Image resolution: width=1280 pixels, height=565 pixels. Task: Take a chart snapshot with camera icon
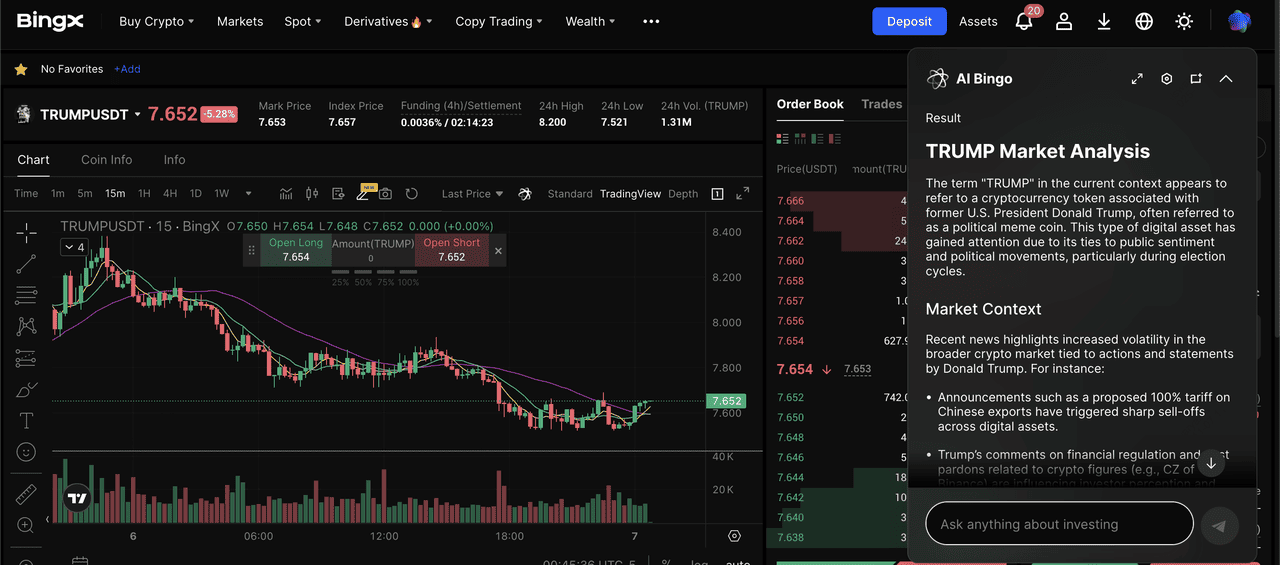385,194
